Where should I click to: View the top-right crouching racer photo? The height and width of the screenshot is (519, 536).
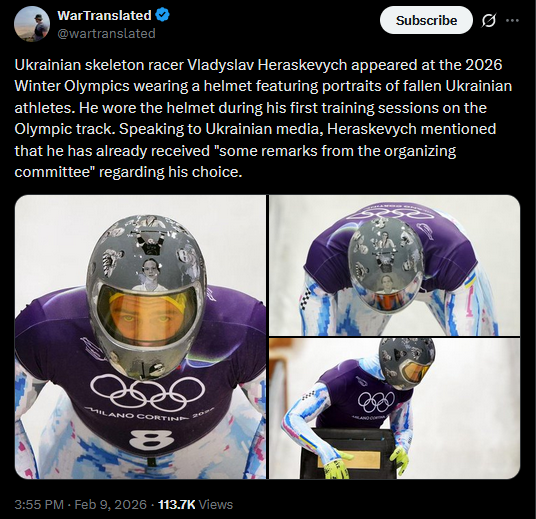point(394,265)
